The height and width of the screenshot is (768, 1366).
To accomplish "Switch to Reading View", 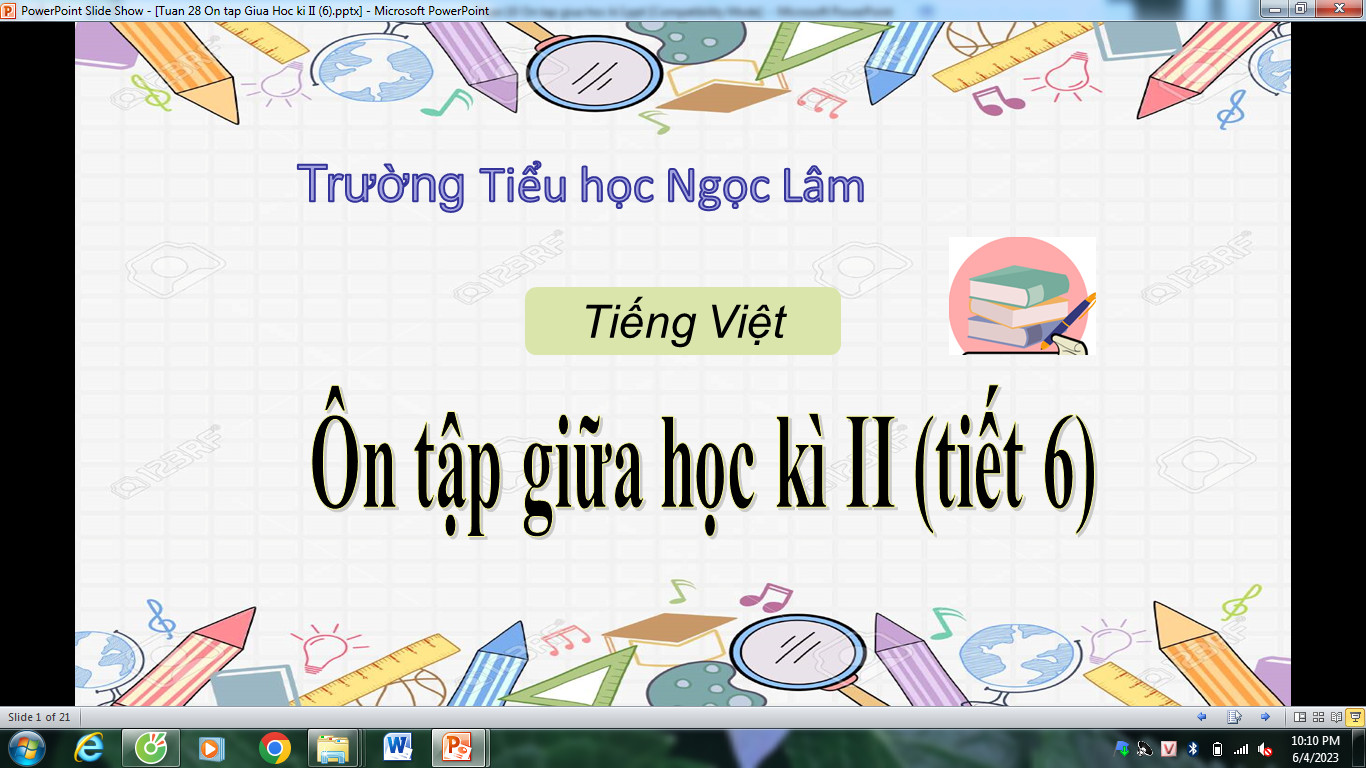I will coord(1336,717).
